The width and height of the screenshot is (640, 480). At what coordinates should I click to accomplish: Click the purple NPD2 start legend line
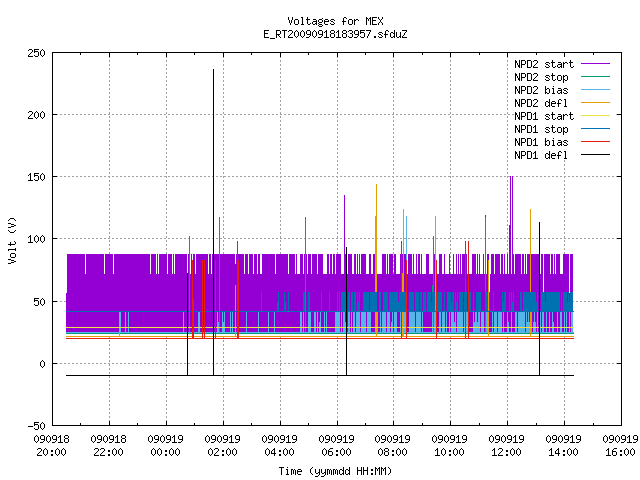point(595,64)
